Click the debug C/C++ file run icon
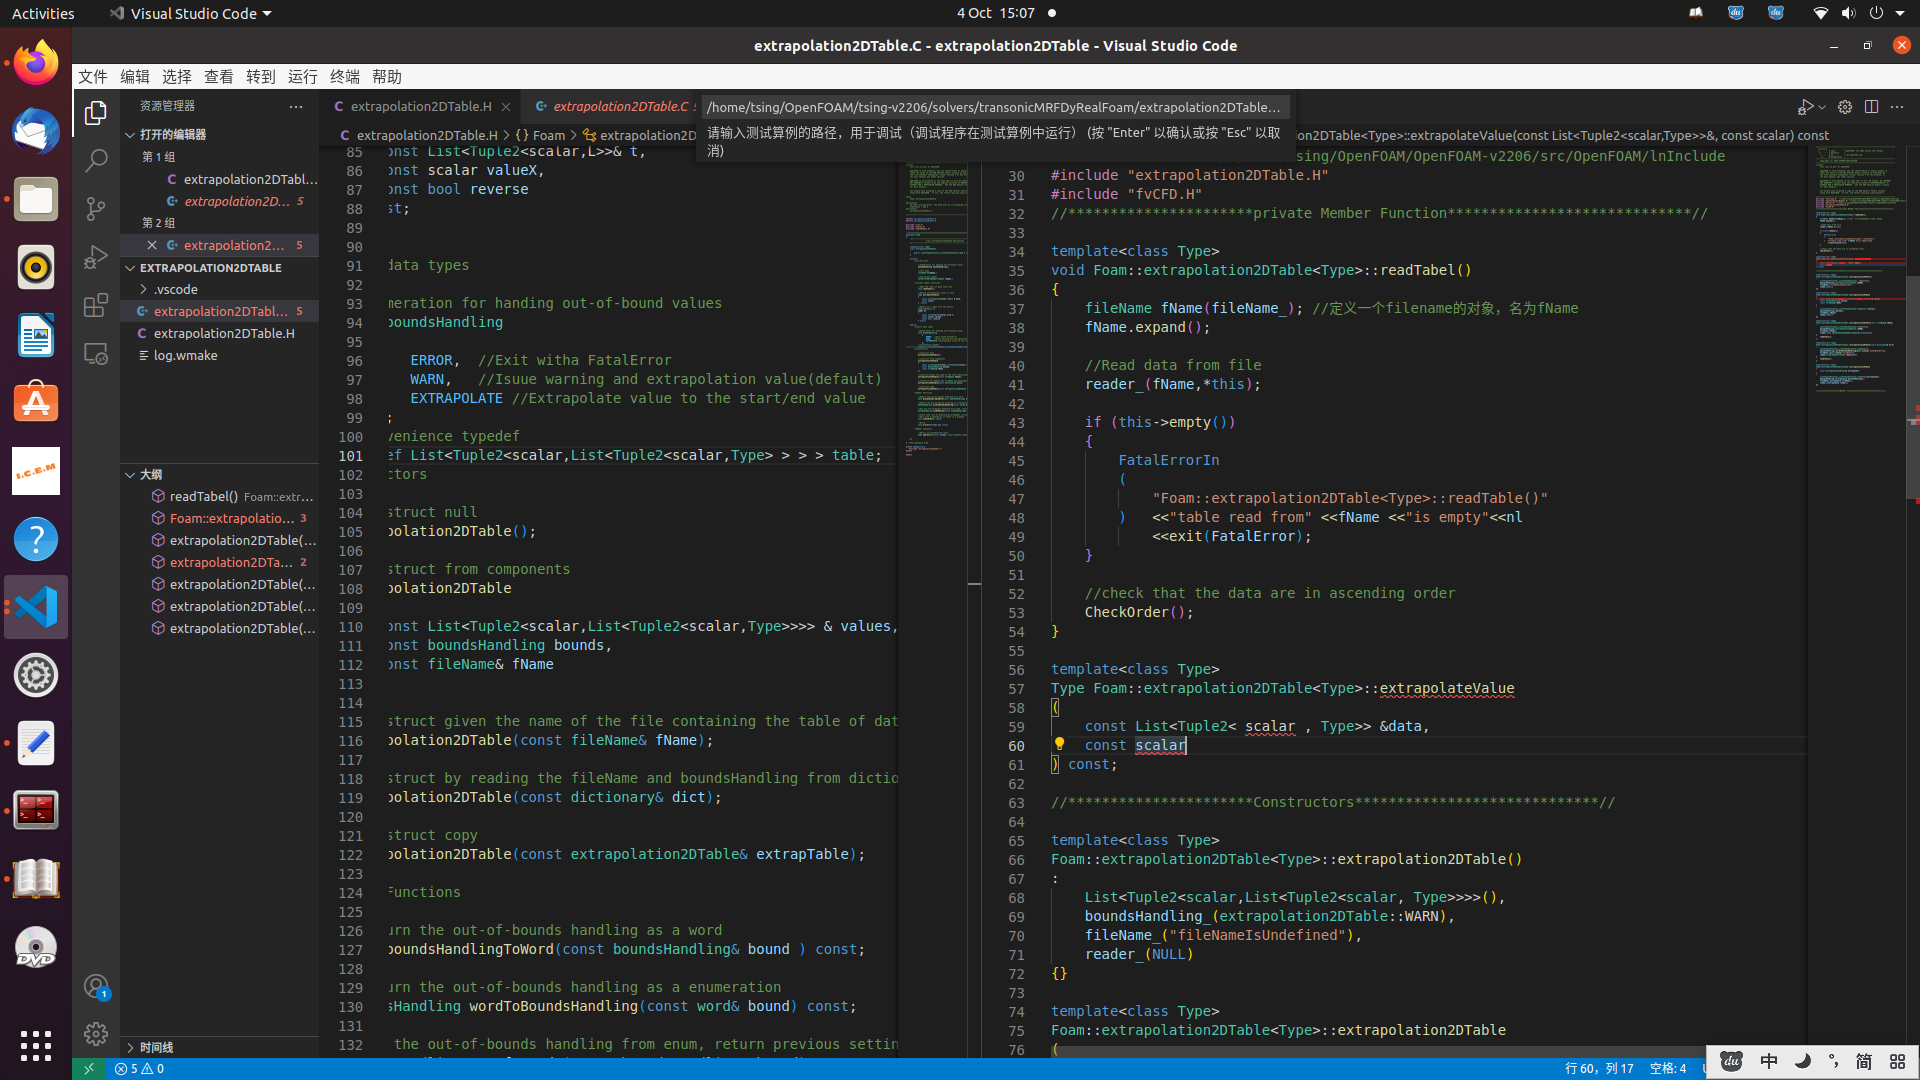Screen dimensions: 1920x1080 [1805, 107]
